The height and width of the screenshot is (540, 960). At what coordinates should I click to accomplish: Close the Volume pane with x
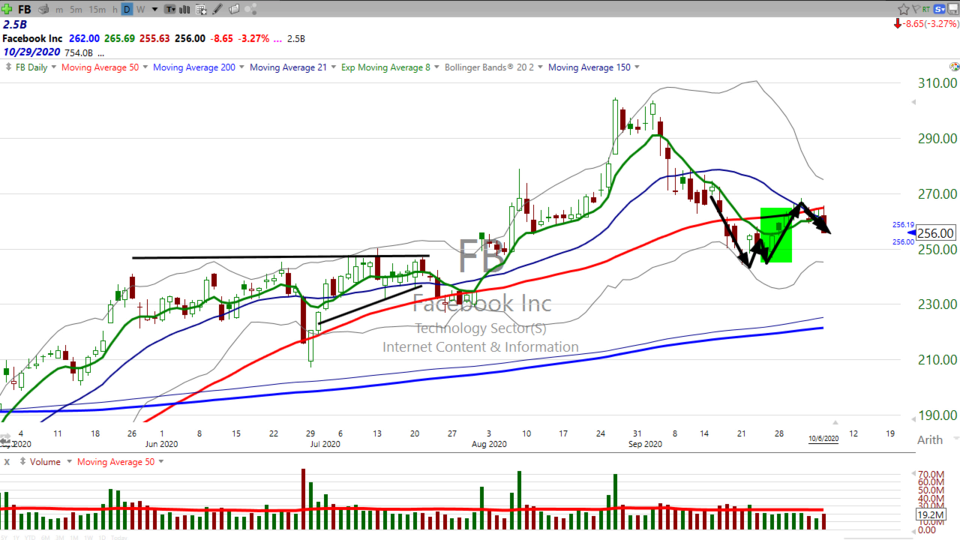7,462
